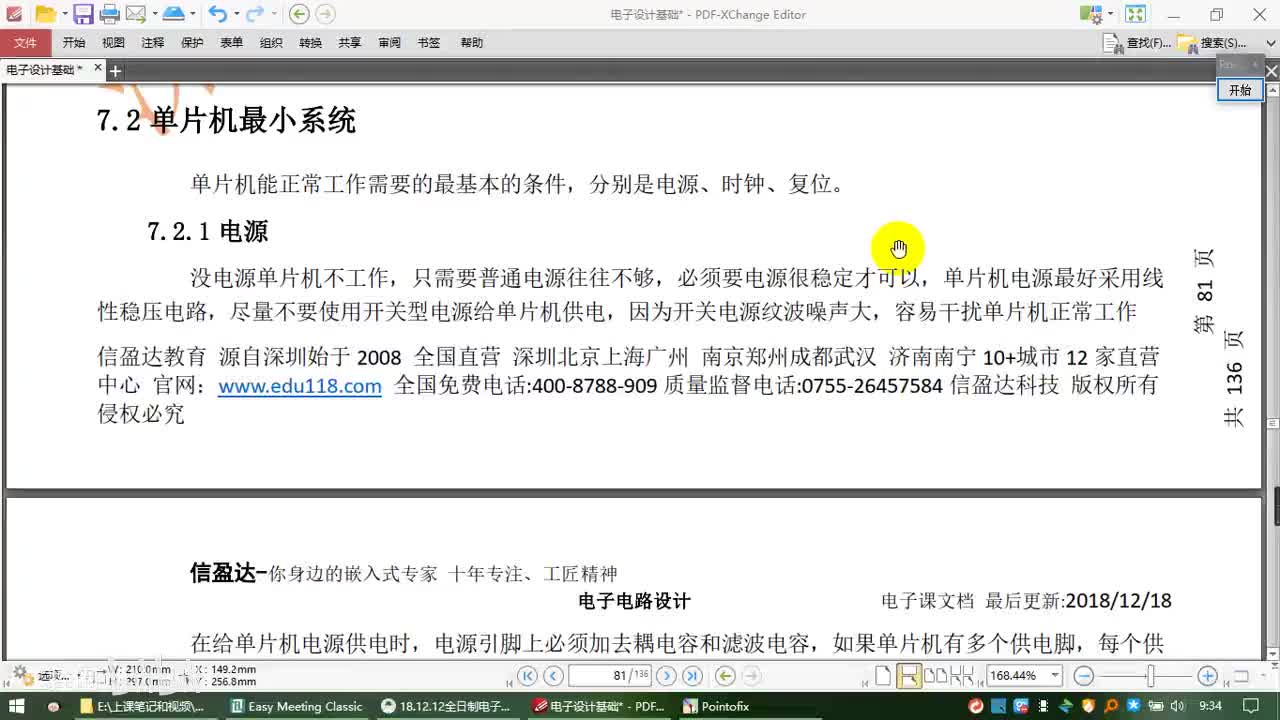The image size is (1280, 720).
Task: Toggle full screen mode icon
Action: coord(1135,14)
